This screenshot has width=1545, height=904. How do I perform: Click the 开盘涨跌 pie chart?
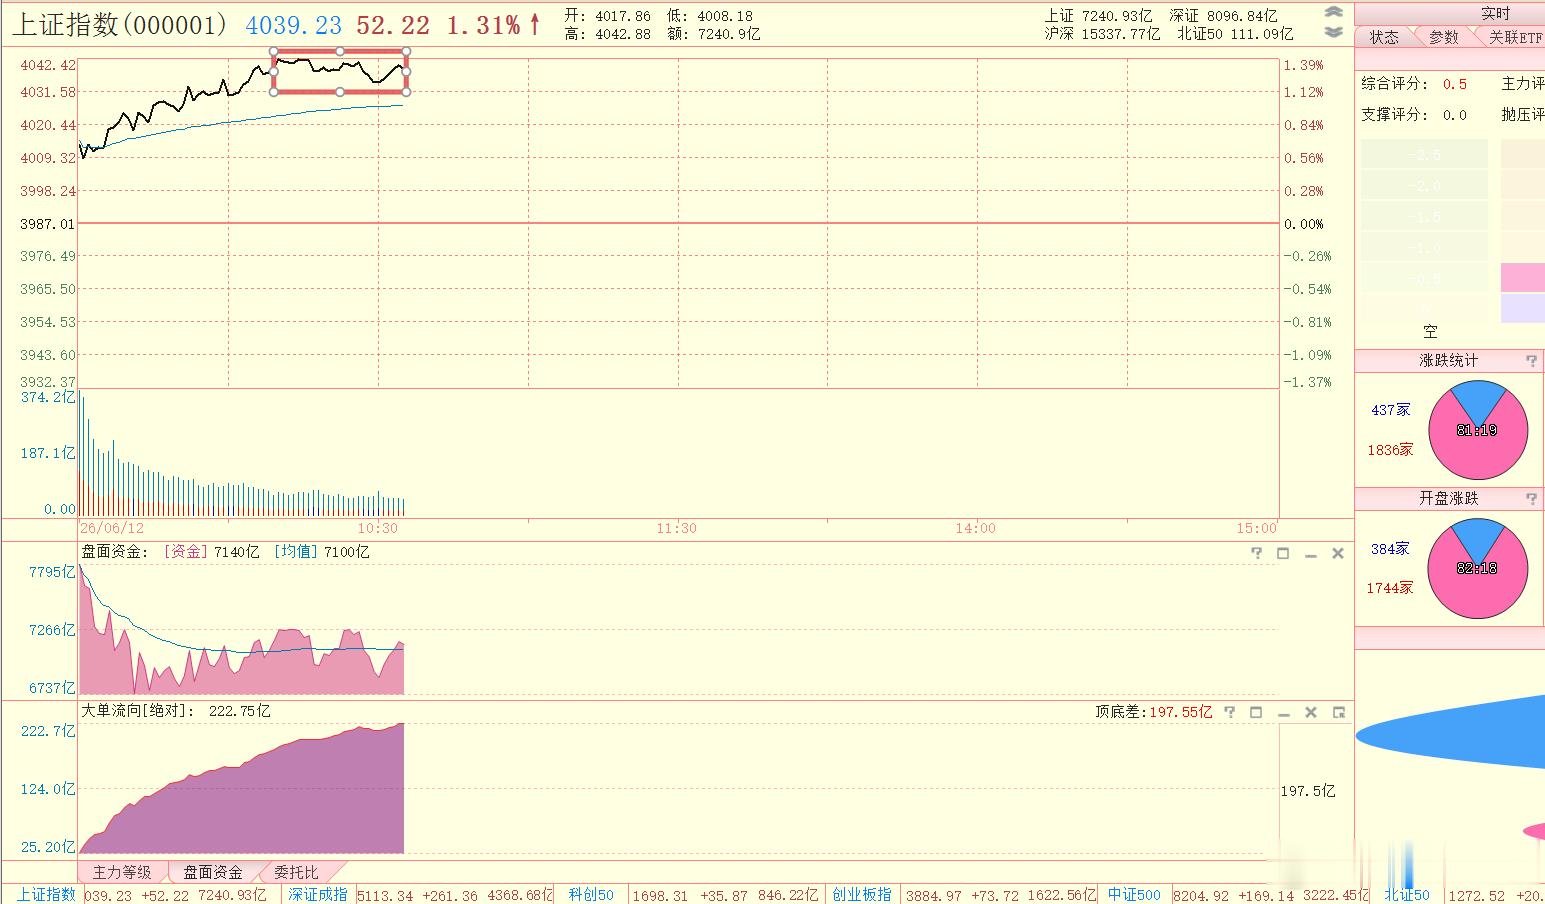pyautogui.click(x=1478, y=568)
